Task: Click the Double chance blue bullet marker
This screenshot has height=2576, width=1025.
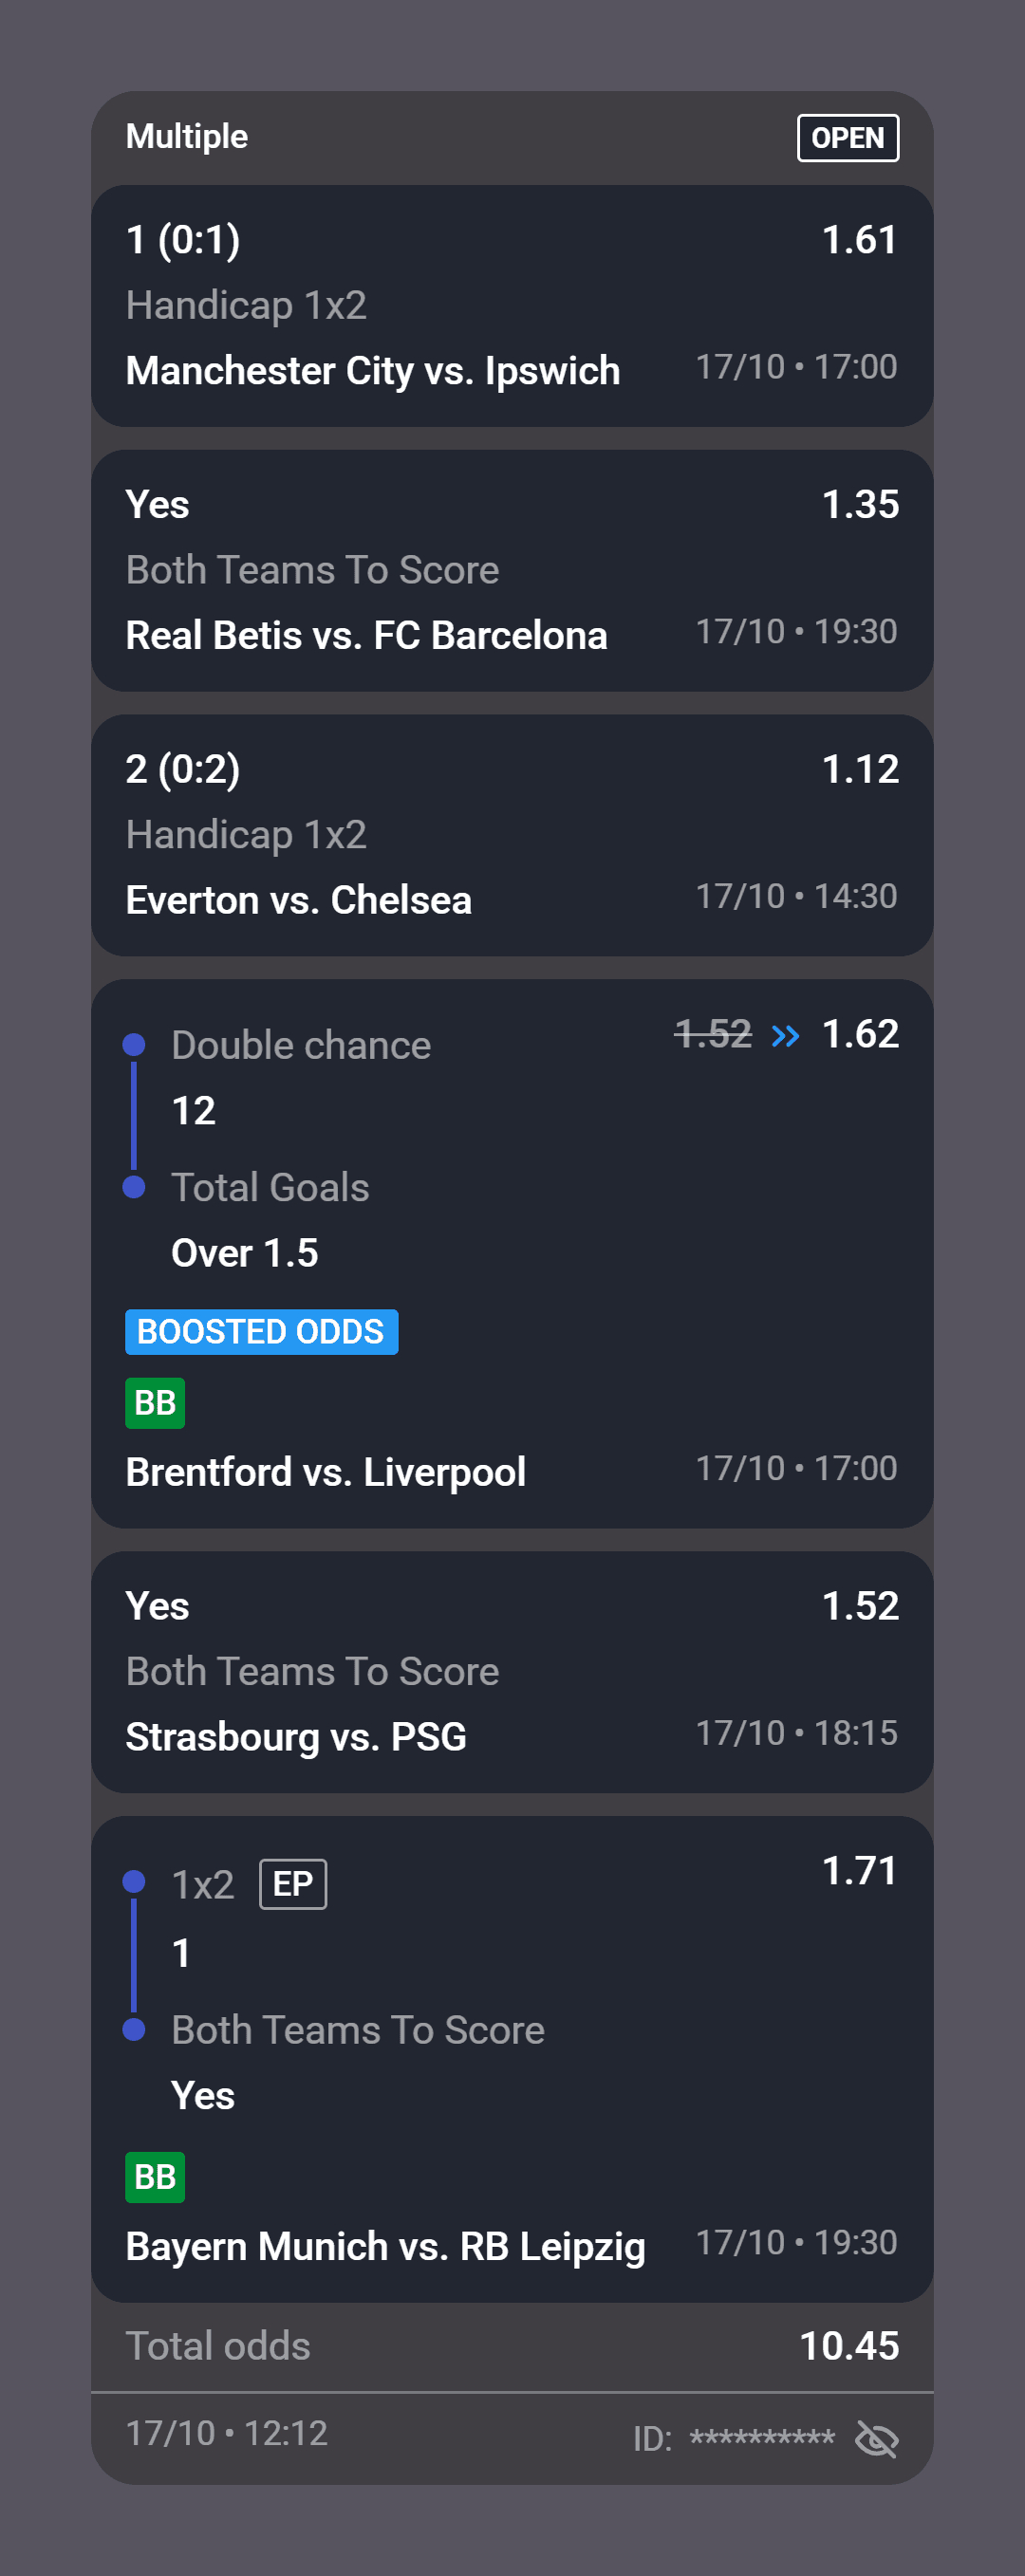Action: [134, 1045]
